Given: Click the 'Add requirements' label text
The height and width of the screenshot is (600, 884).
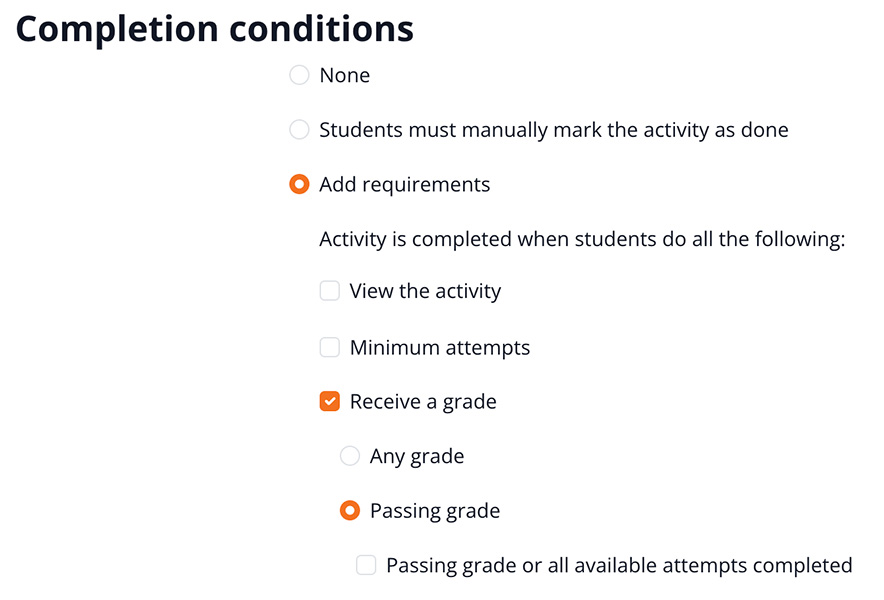Looking at the screenshot, I should tap(404, 185).
